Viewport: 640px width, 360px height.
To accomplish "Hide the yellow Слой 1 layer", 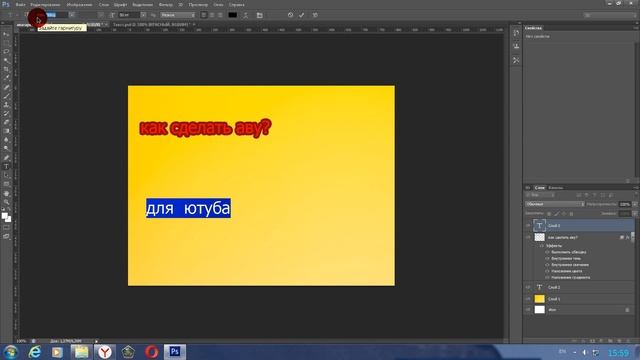I will [528, 299].
